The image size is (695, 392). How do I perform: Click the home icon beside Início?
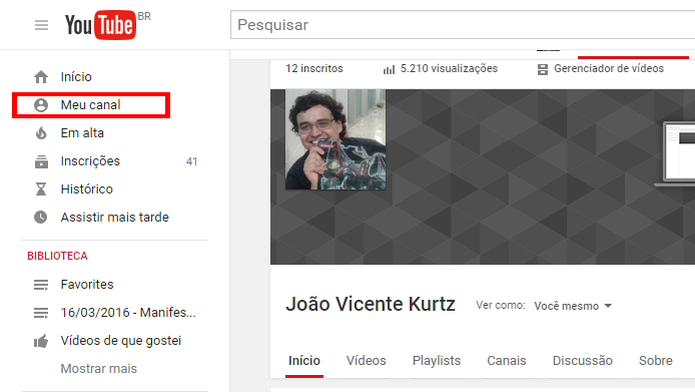[x=41, y=77]
